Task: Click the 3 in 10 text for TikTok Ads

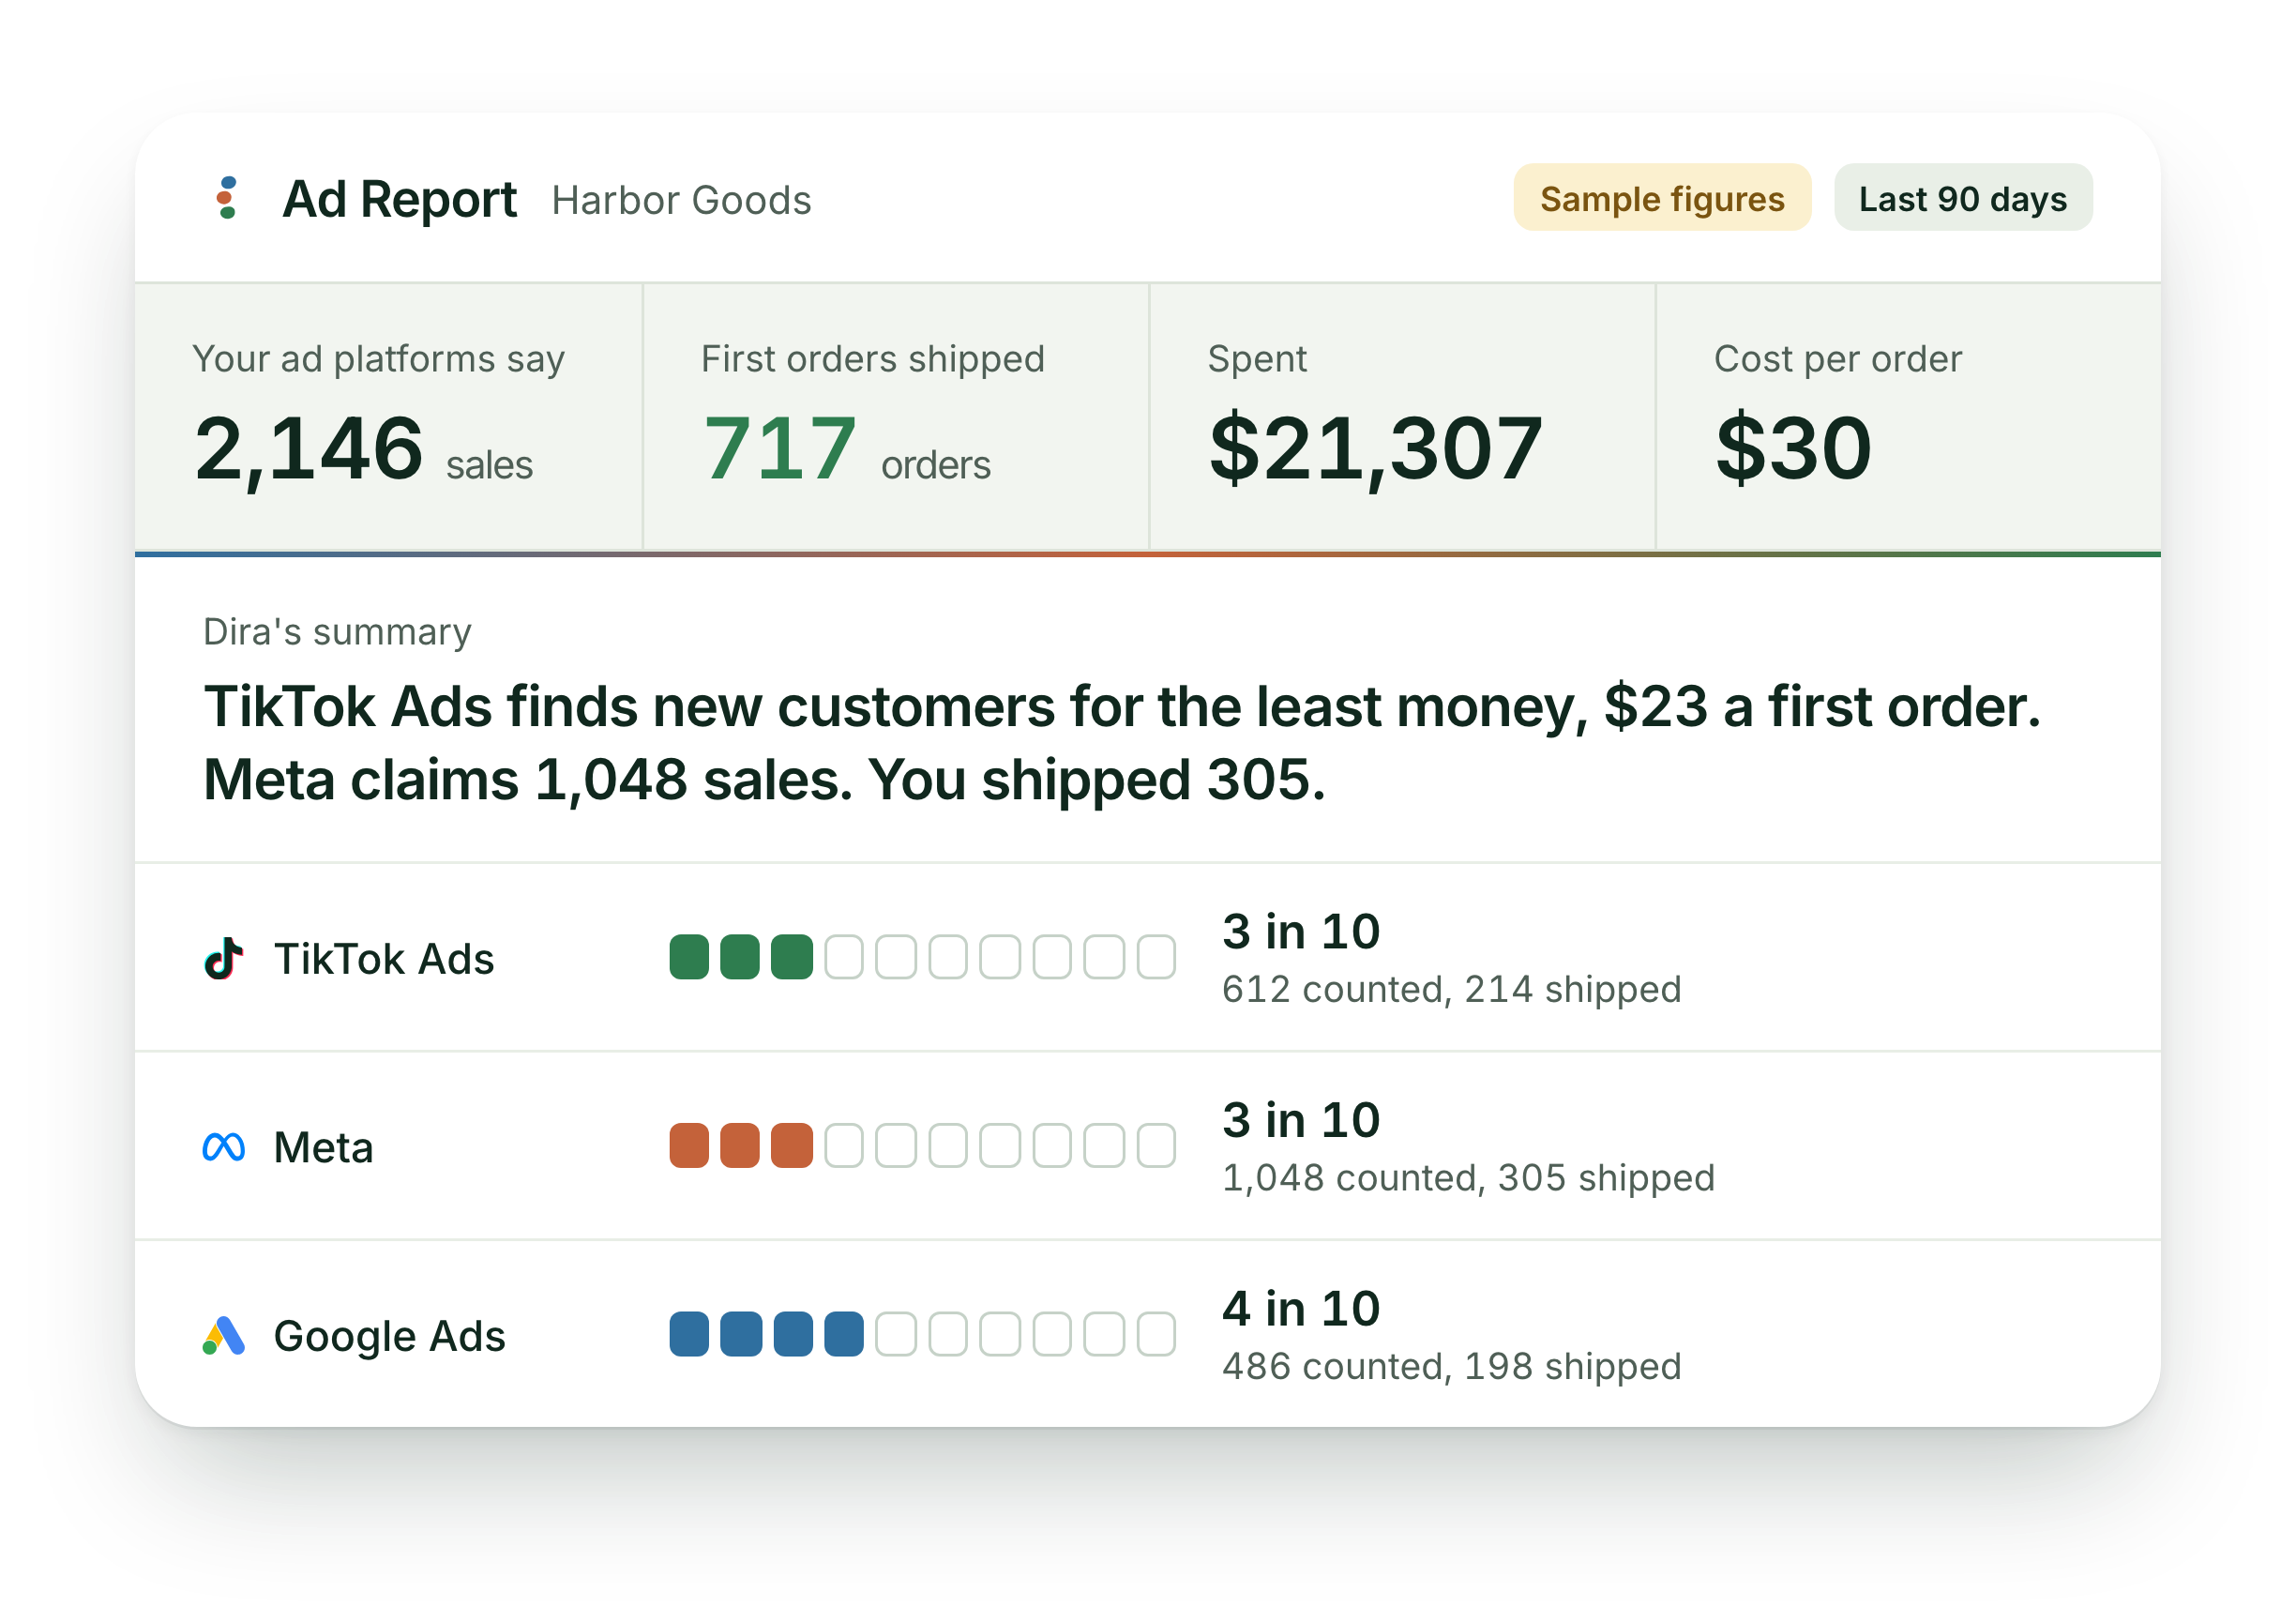Action: pyautogui.click(x=1301, y=932)
